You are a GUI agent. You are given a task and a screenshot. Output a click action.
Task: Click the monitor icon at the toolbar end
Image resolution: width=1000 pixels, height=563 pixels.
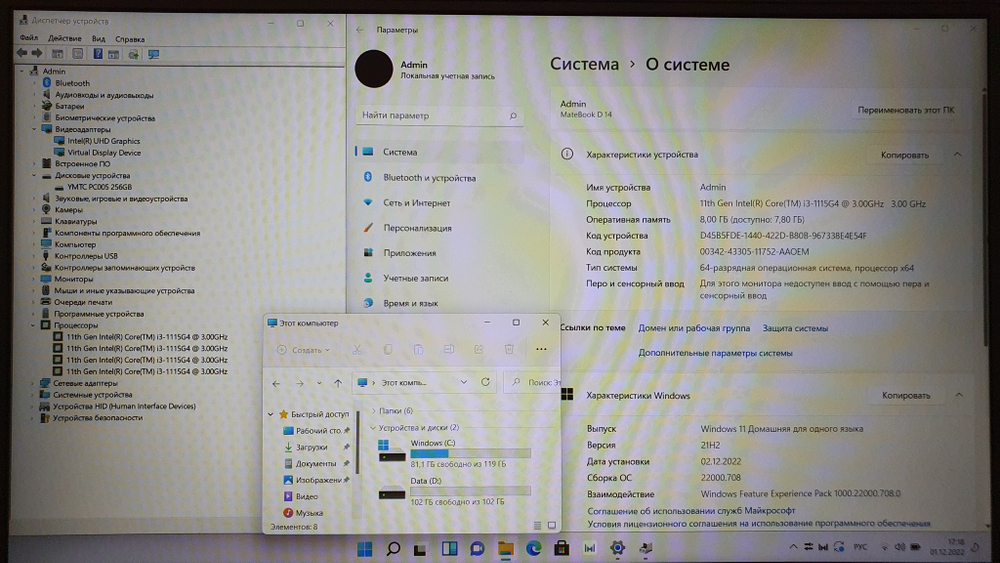pyautogui.click(x=154, y=54)
